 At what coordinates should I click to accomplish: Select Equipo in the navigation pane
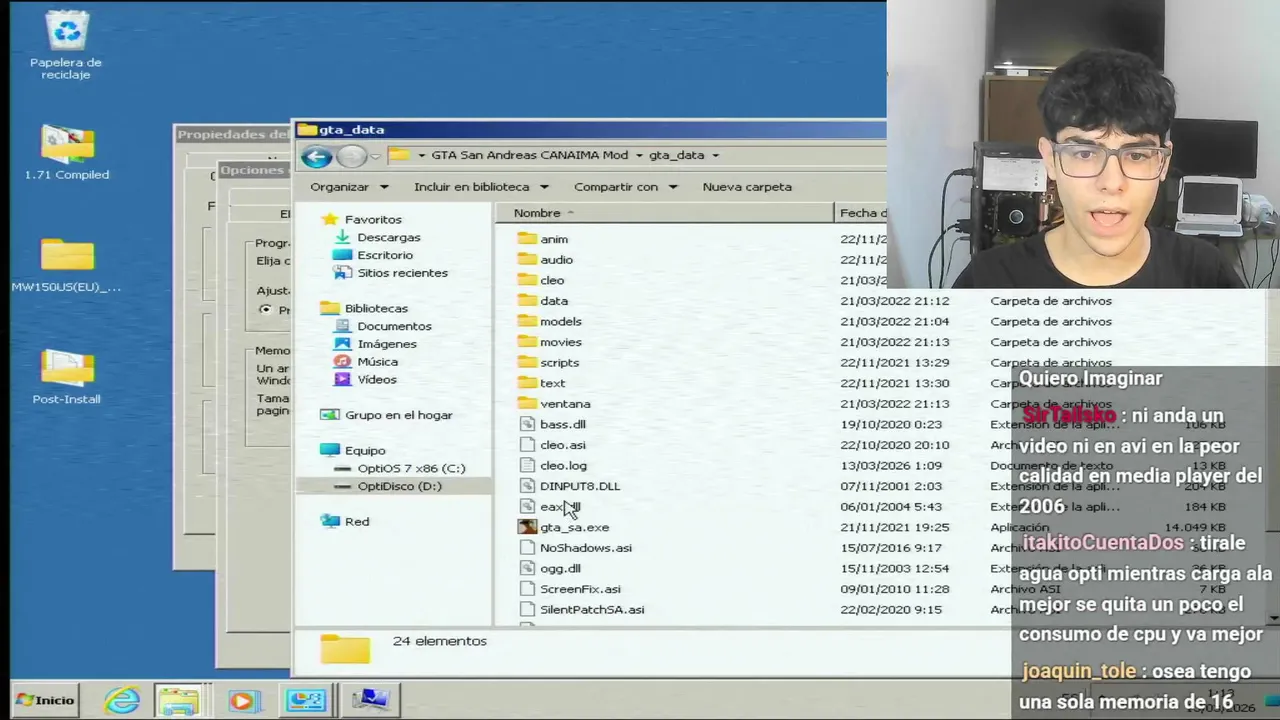[x=365, y=451]
